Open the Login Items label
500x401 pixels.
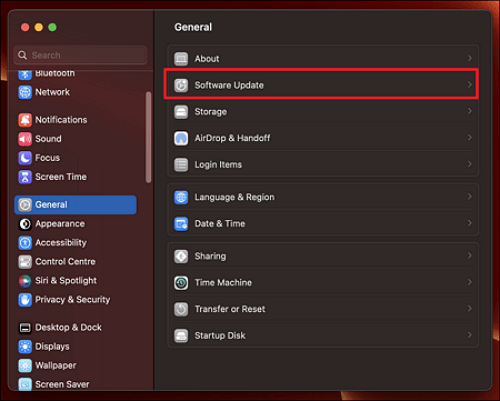click(218, 165)
